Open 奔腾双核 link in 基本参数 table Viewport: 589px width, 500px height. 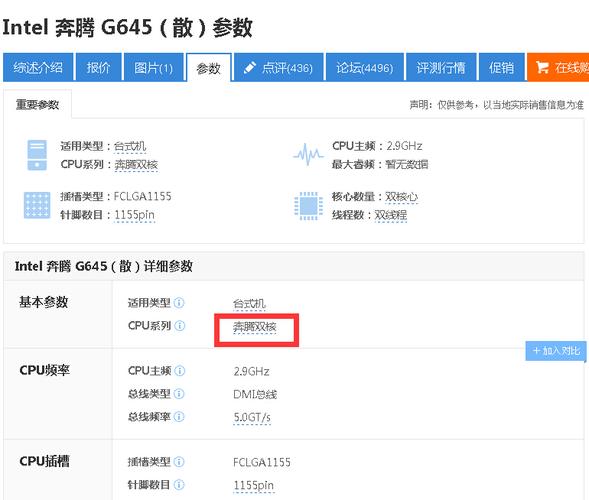click(255, 327)
